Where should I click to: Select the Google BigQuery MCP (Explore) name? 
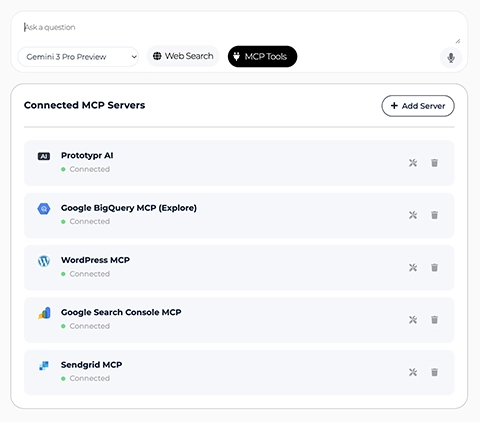coord(129,208)
